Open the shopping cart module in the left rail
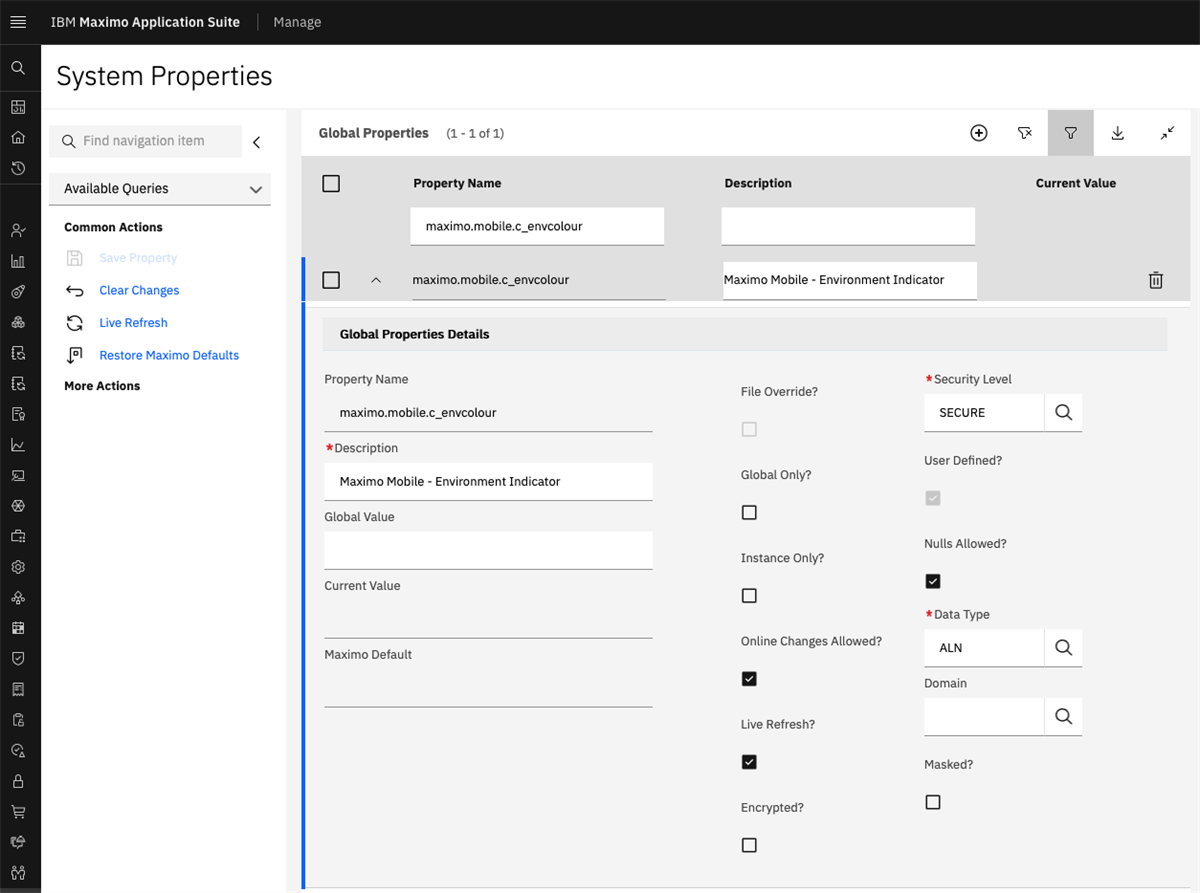The image size is (1200, 893). (18, 811)
